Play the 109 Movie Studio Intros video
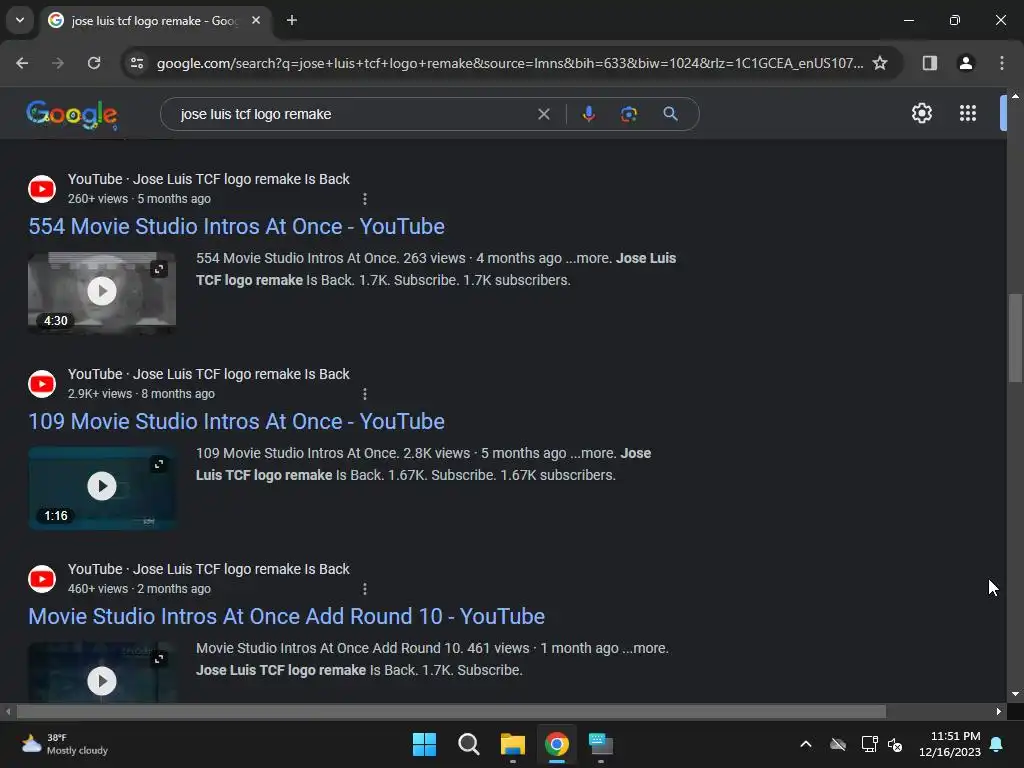The image size is (1024, 768). [102, 487]
